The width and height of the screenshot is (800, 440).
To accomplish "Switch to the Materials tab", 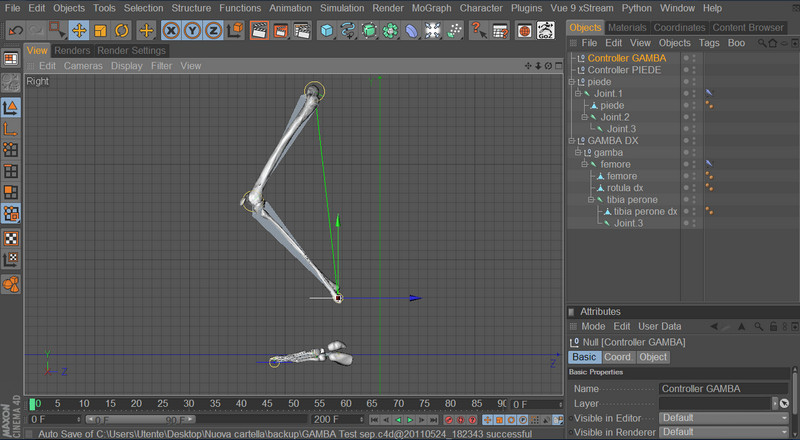I will click(627, 27).
